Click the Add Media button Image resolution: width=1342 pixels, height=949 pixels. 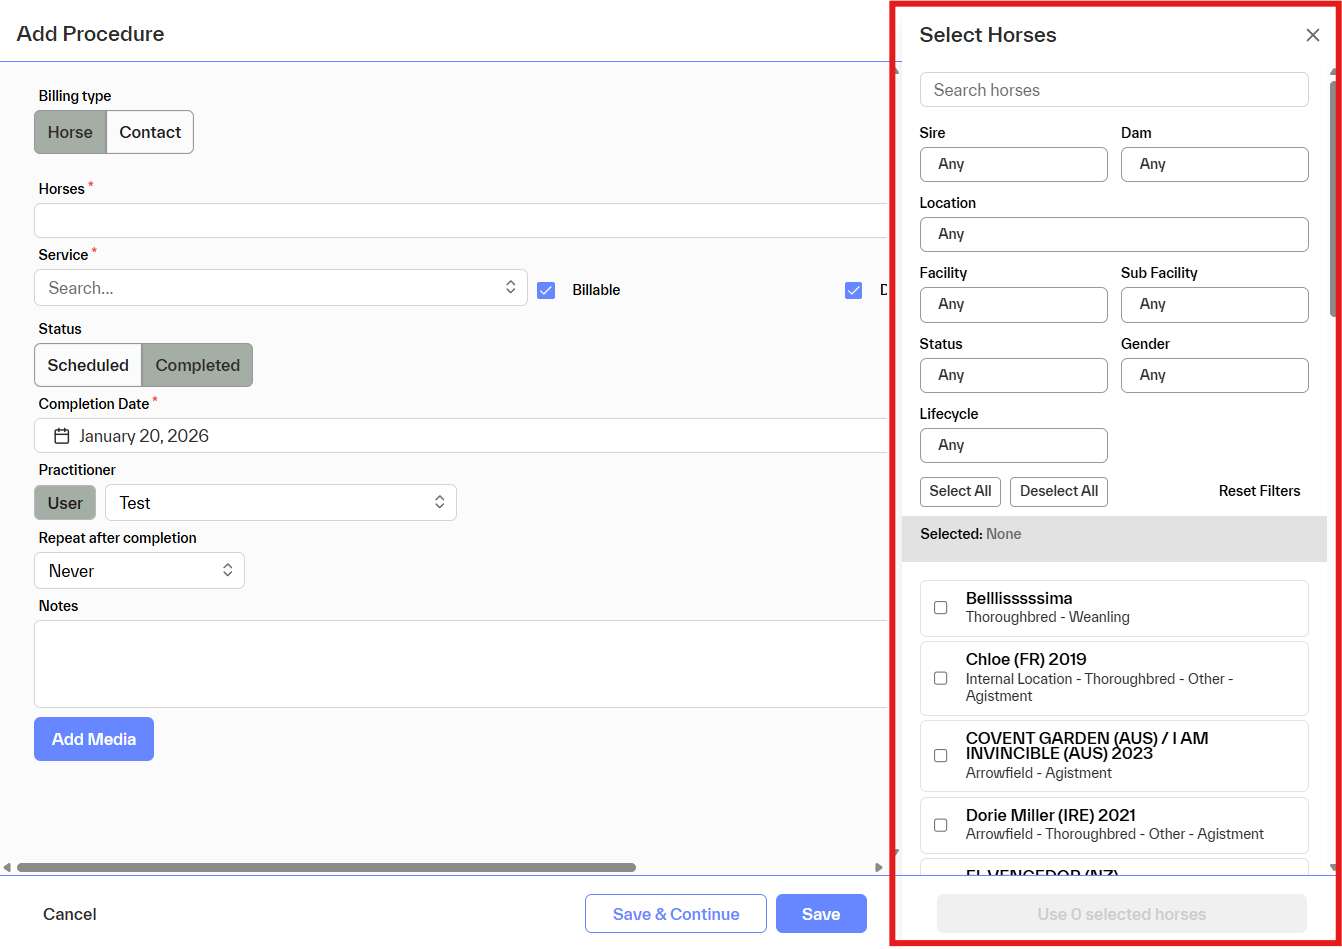pyautogui.click(x=94, y=739)
